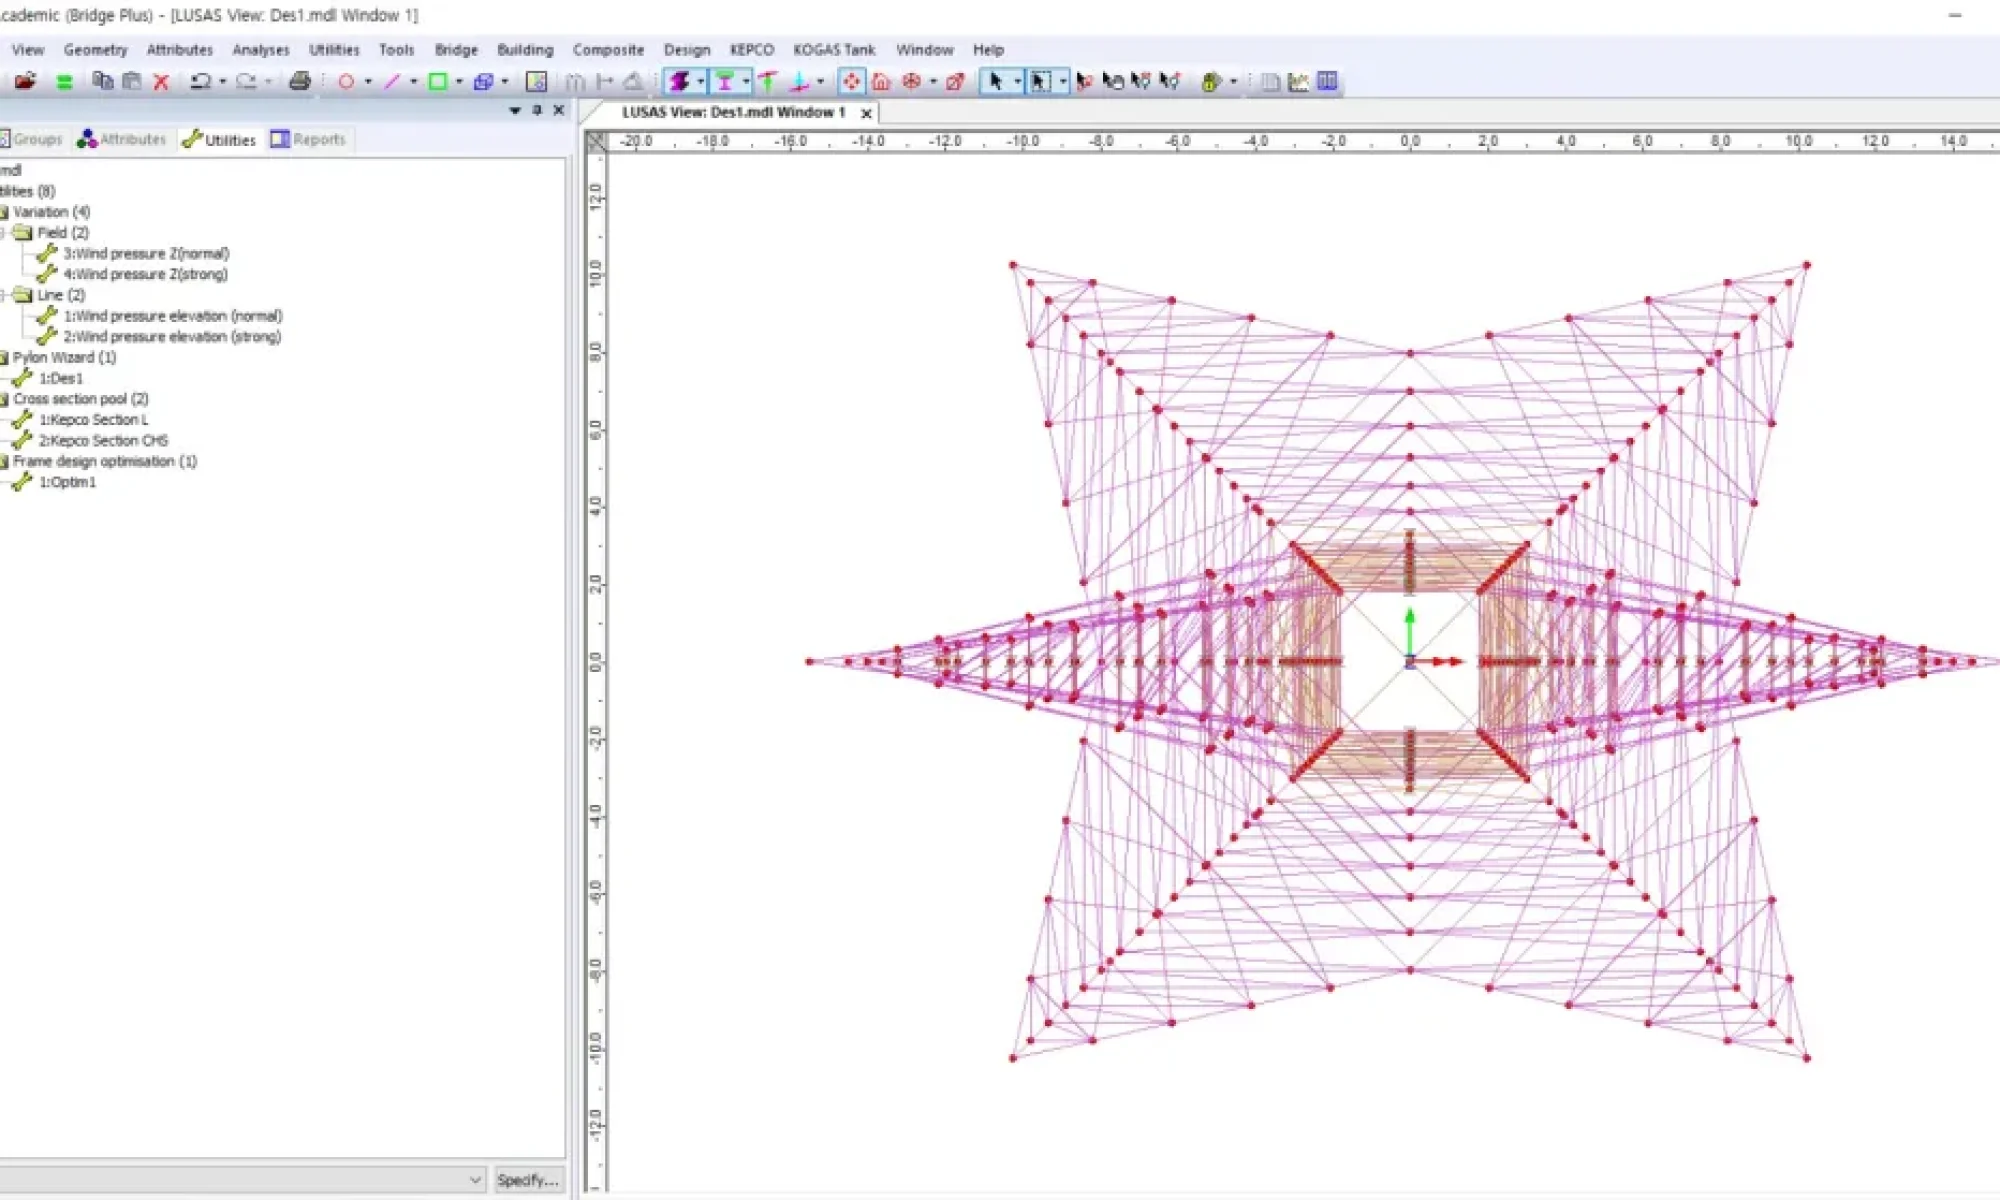Click the blue volume cube tool
The image size is (2000, 1200).
click(484, 82)
